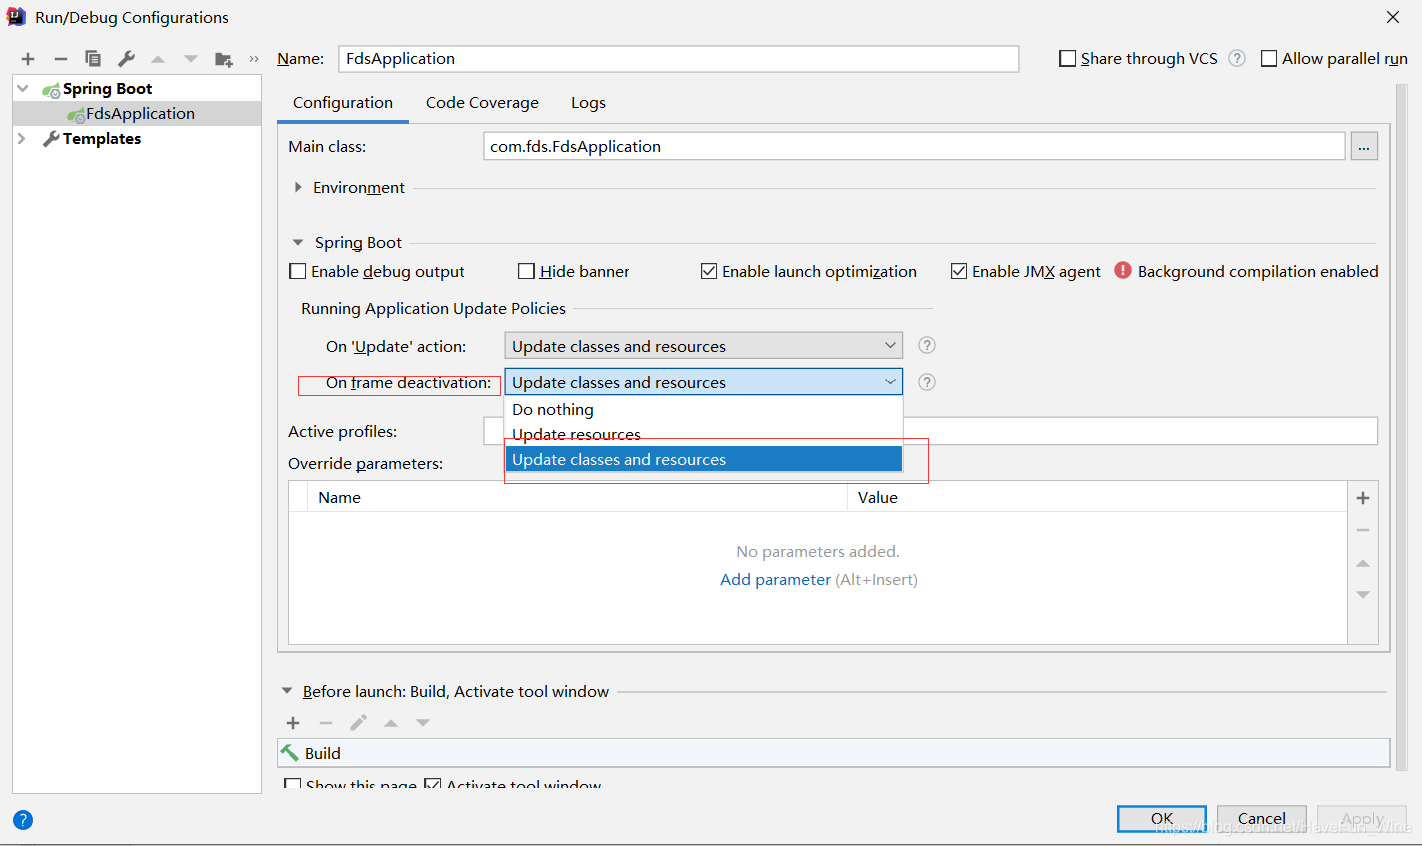
Task: Click the Add parameter link
Action: click(x=775, y=579)
